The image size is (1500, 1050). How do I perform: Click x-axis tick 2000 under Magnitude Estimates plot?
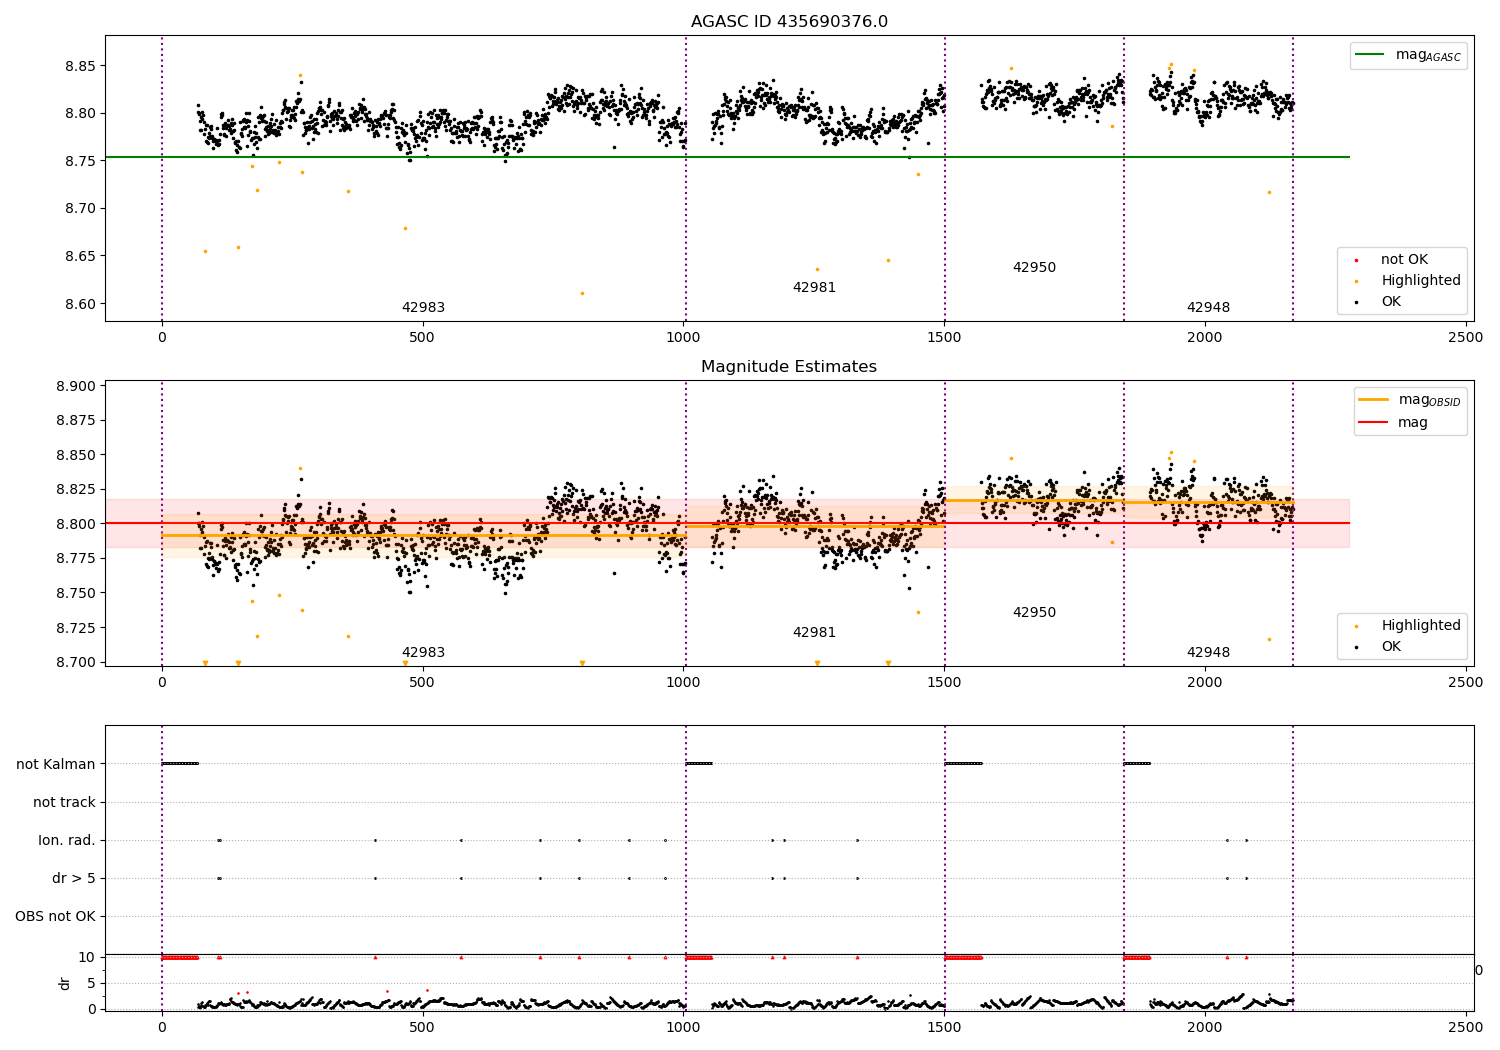(1205, 683)
